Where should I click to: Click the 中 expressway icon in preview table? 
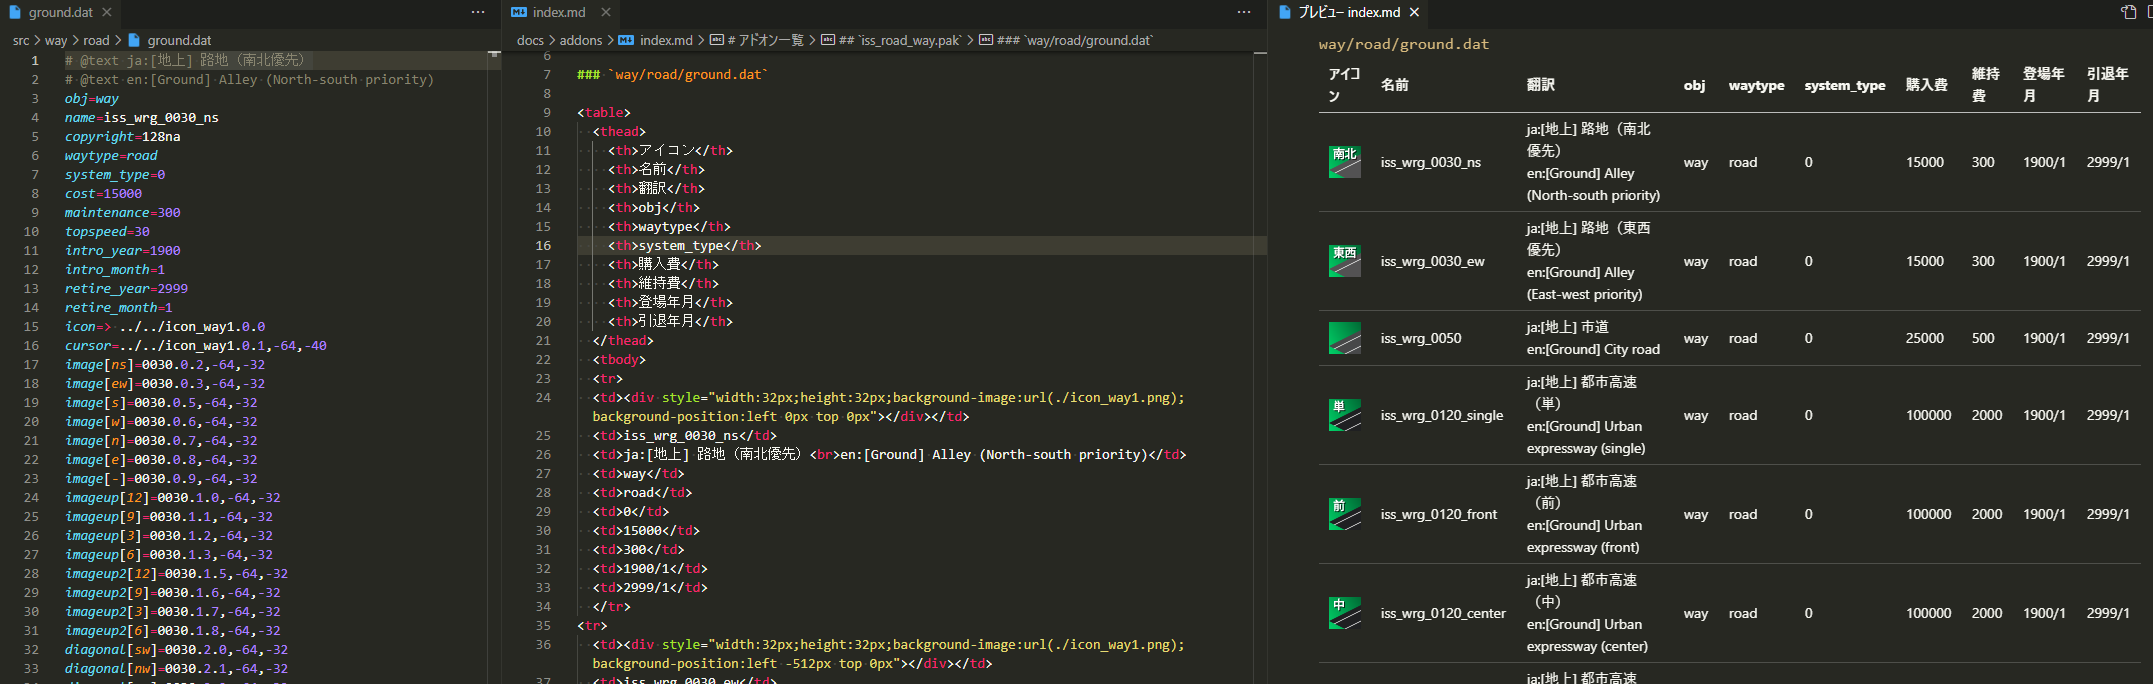pos(1345,613)
